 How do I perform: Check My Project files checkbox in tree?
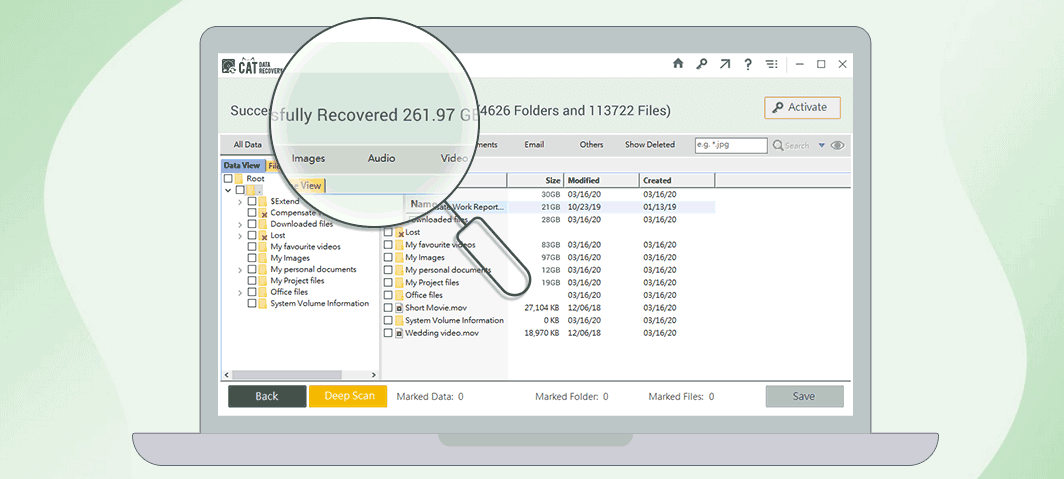click(x=252, y=281)
